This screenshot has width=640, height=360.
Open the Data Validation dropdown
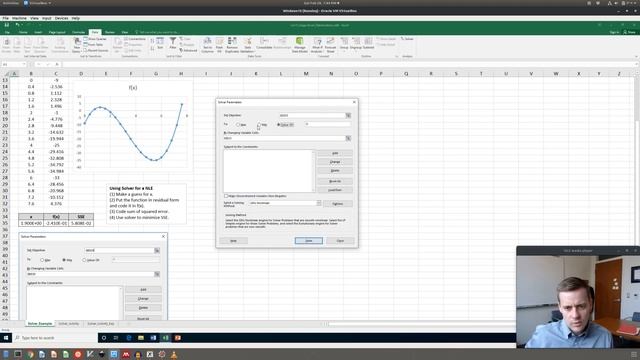247,44
